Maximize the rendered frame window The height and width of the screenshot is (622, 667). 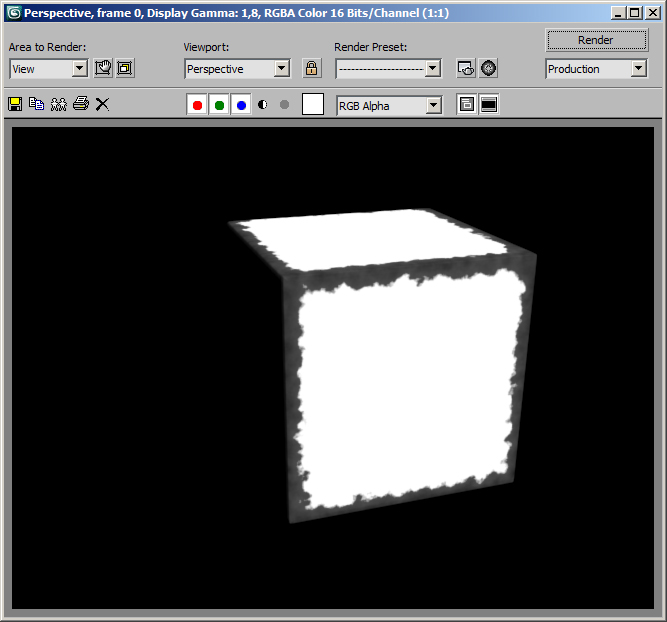(x=634, y=13)
